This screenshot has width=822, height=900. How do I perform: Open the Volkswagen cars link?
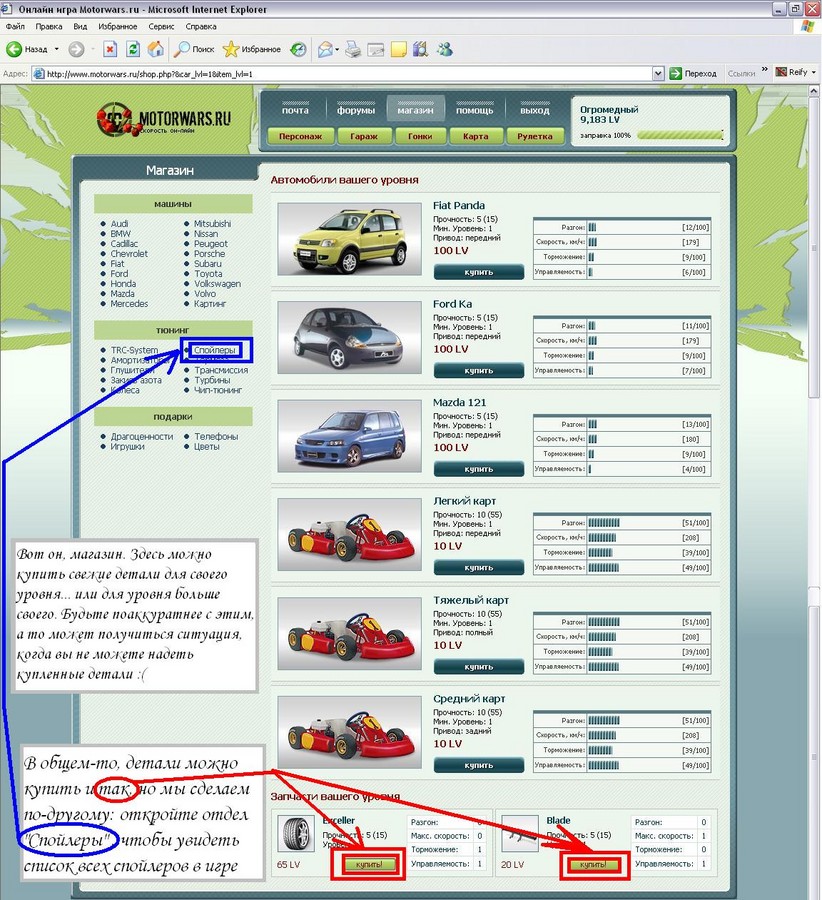point(217,284)
